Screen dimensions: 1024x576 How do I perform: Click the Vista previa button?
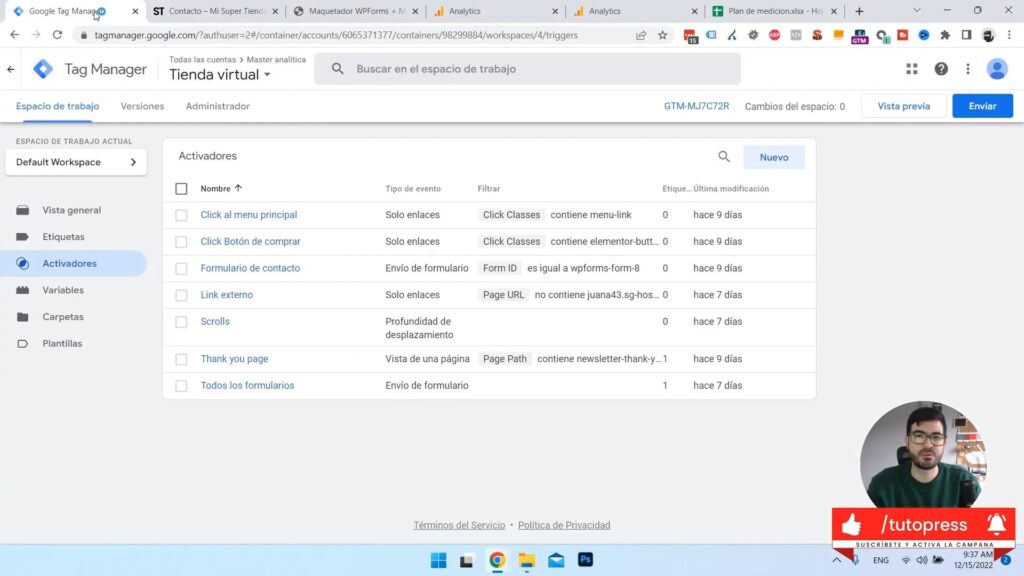(903, 106)
